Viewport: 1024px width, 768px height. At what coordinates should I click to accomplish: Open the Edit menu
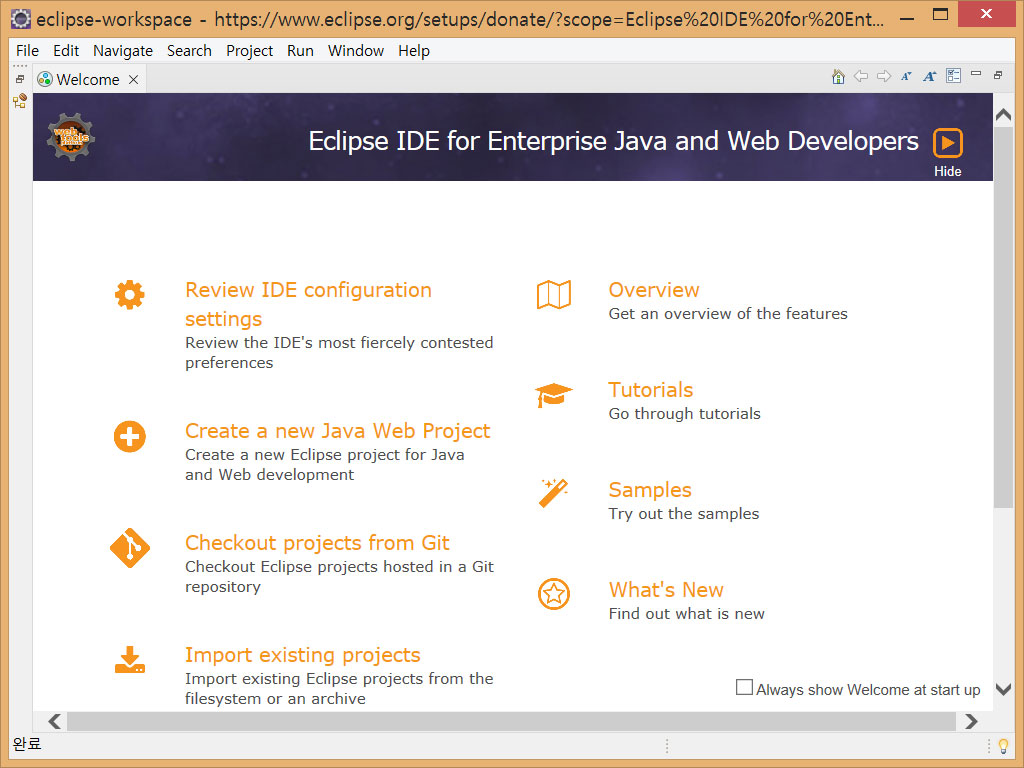click(66, 51)
